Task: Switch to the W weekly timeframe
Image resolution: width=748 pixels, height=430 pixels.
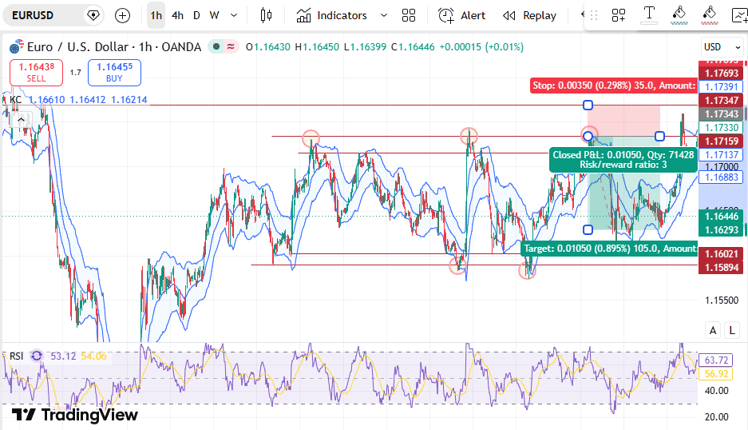Action: point(215,16)
